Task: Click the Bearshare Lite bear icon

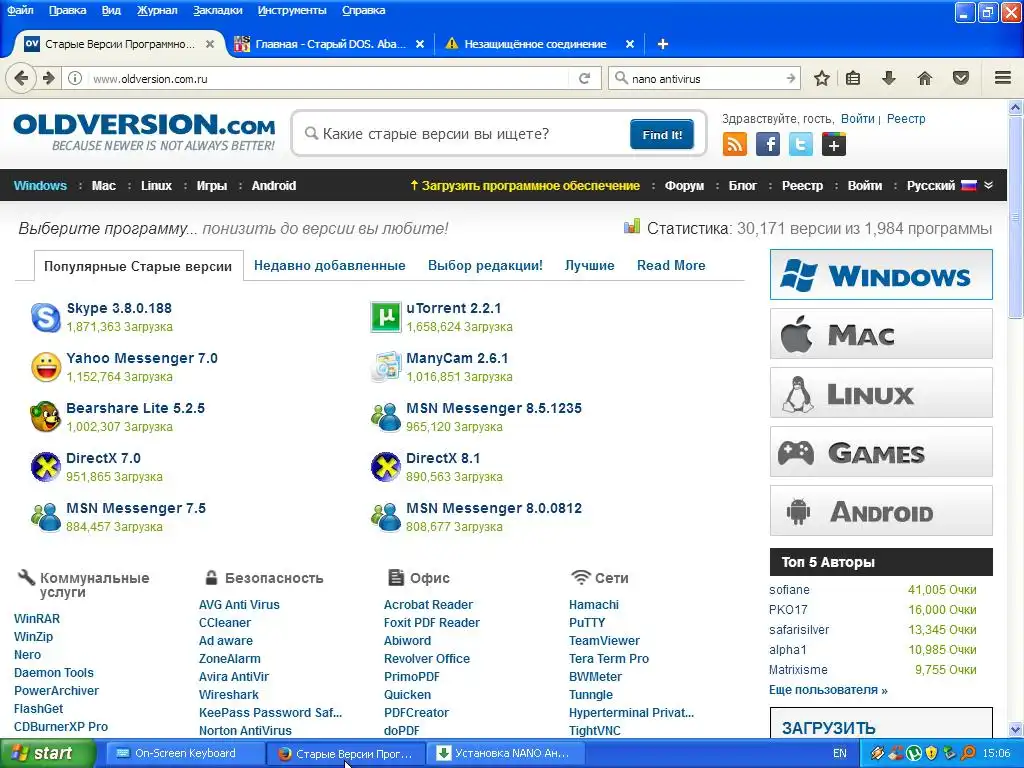Action: (46, 417)
